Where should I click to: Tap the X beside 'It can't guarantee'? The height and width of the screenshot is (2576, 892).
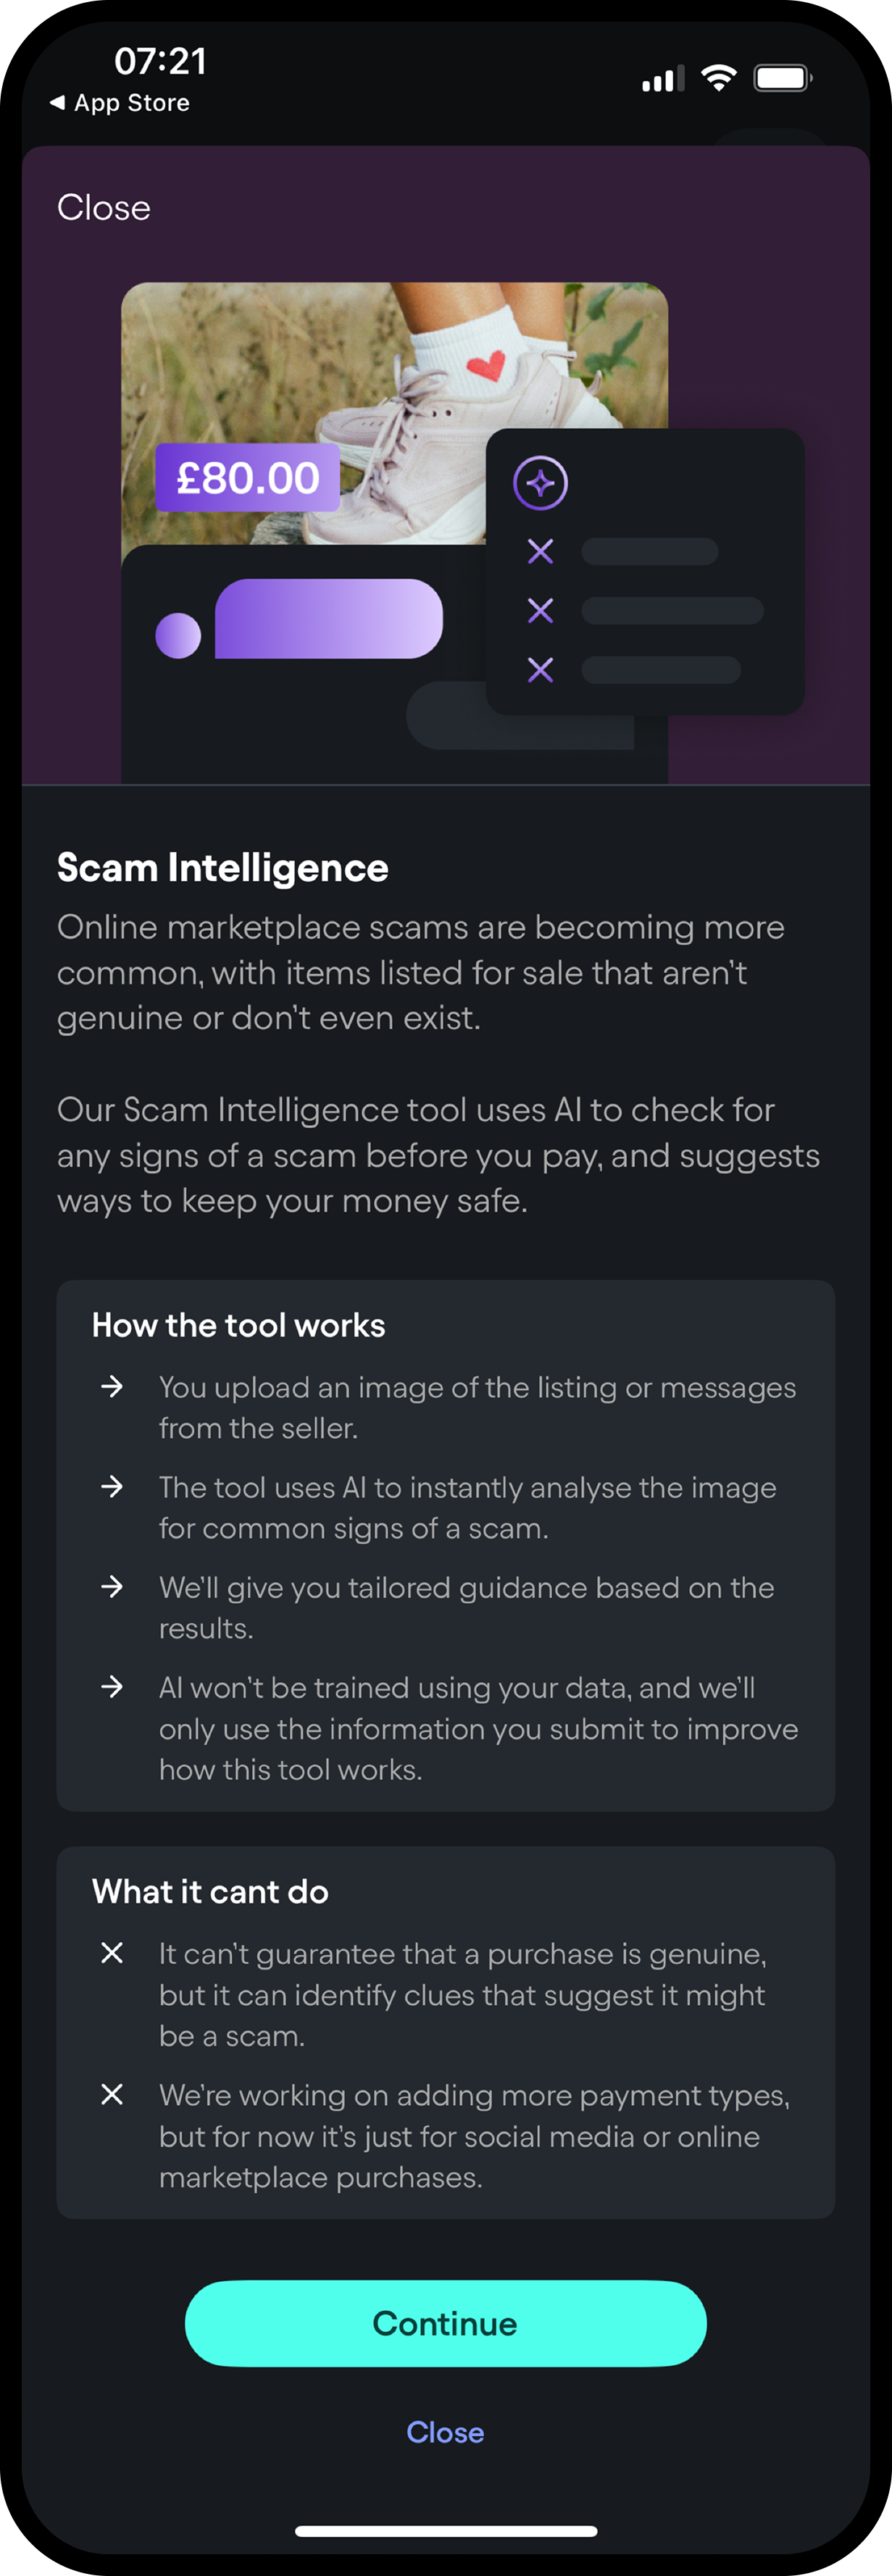coord(112,1952)
